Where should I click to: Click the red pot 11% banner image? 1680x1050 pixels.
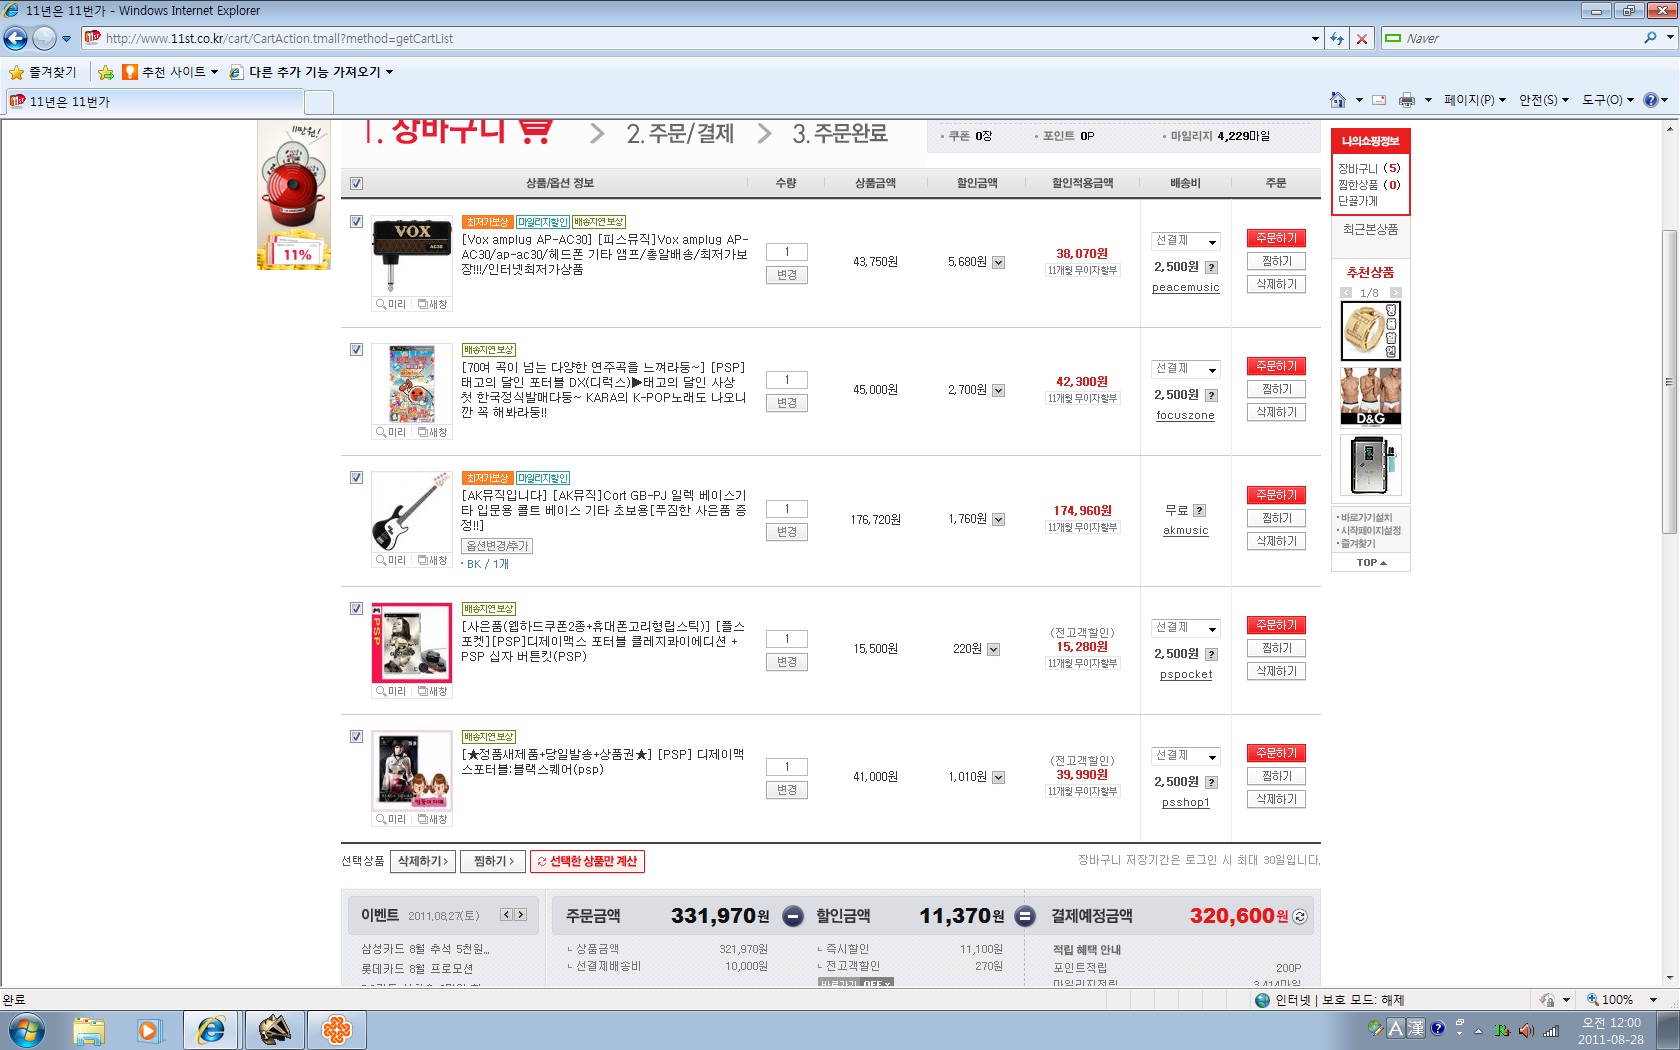pyautogui.click(x=294, y=195)
